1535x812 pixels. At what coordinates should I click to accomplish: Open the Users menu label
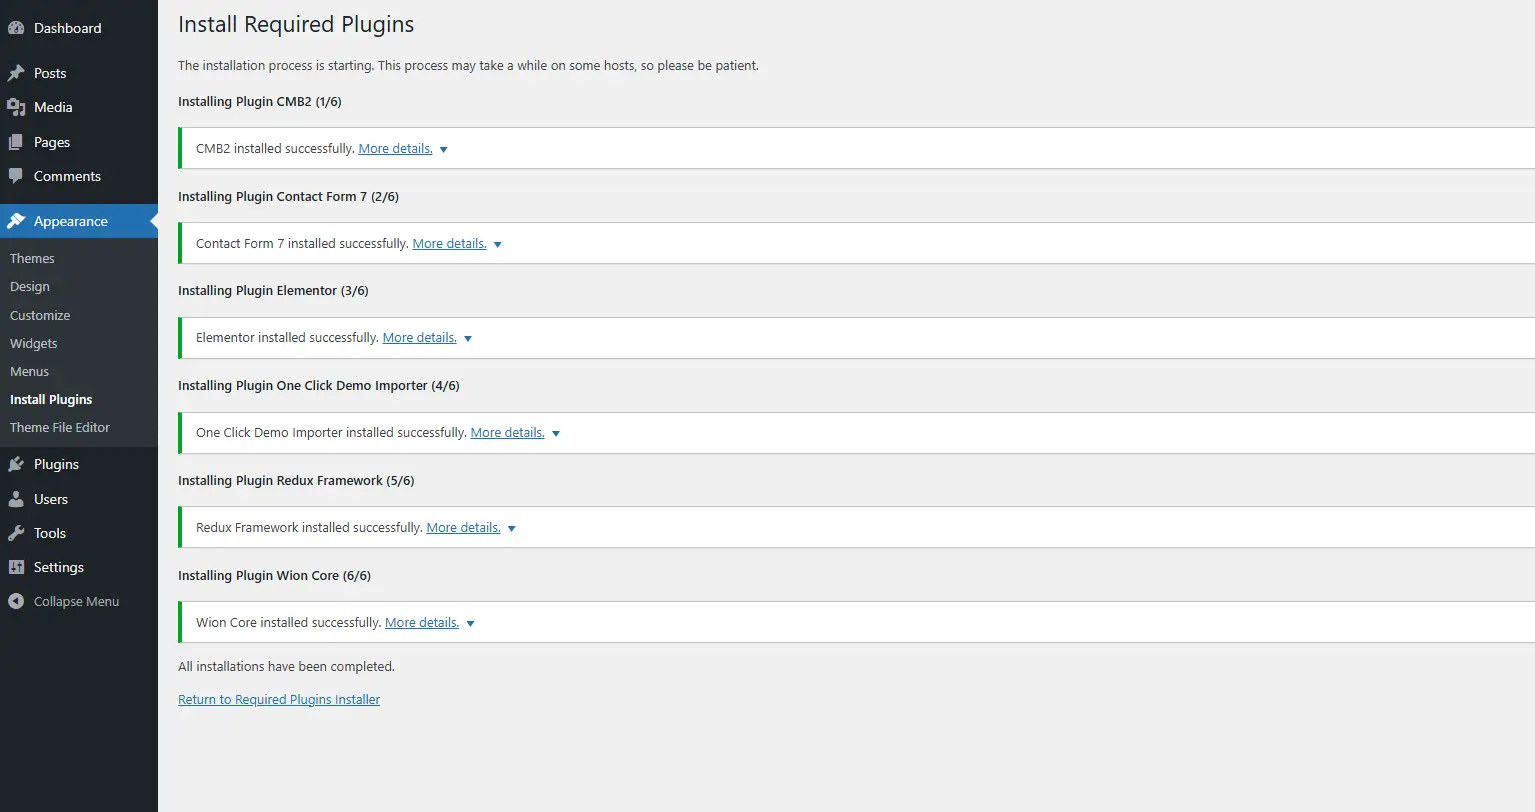(x=51, y=499)
